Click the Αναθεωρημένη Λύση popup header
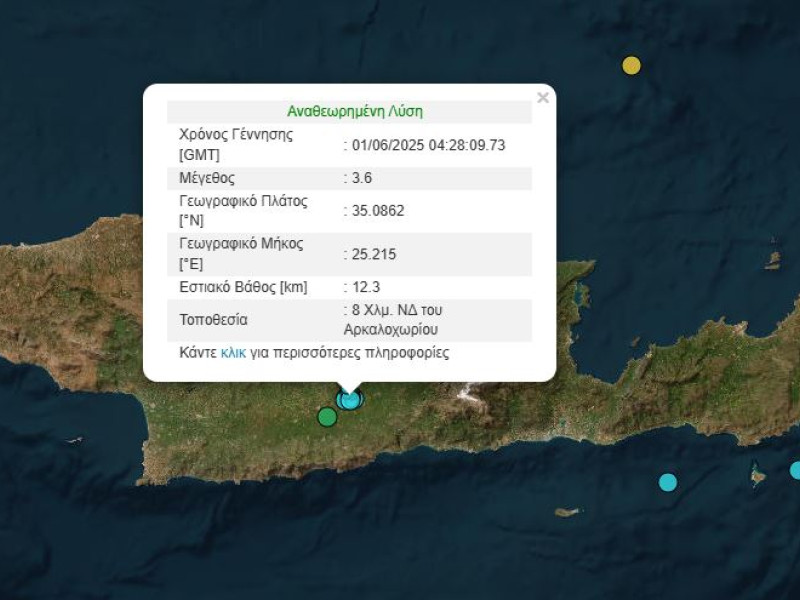Screen dimensions: 800x600 point(356,110)
